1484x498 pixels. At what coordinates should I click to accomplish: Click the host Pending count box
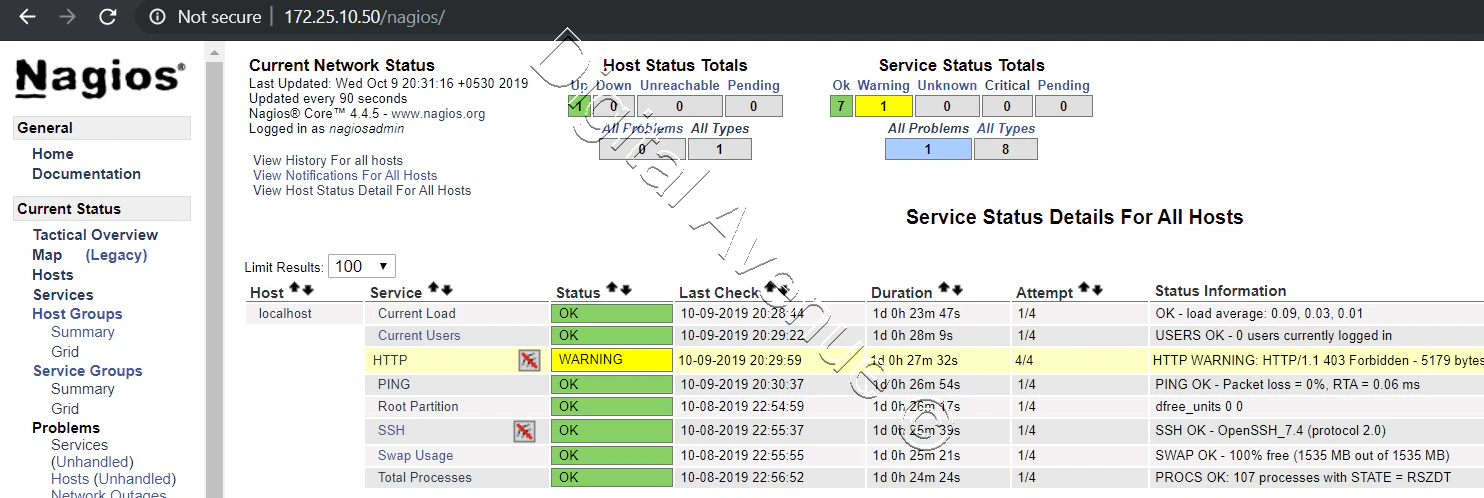click(x=753, y=106)
